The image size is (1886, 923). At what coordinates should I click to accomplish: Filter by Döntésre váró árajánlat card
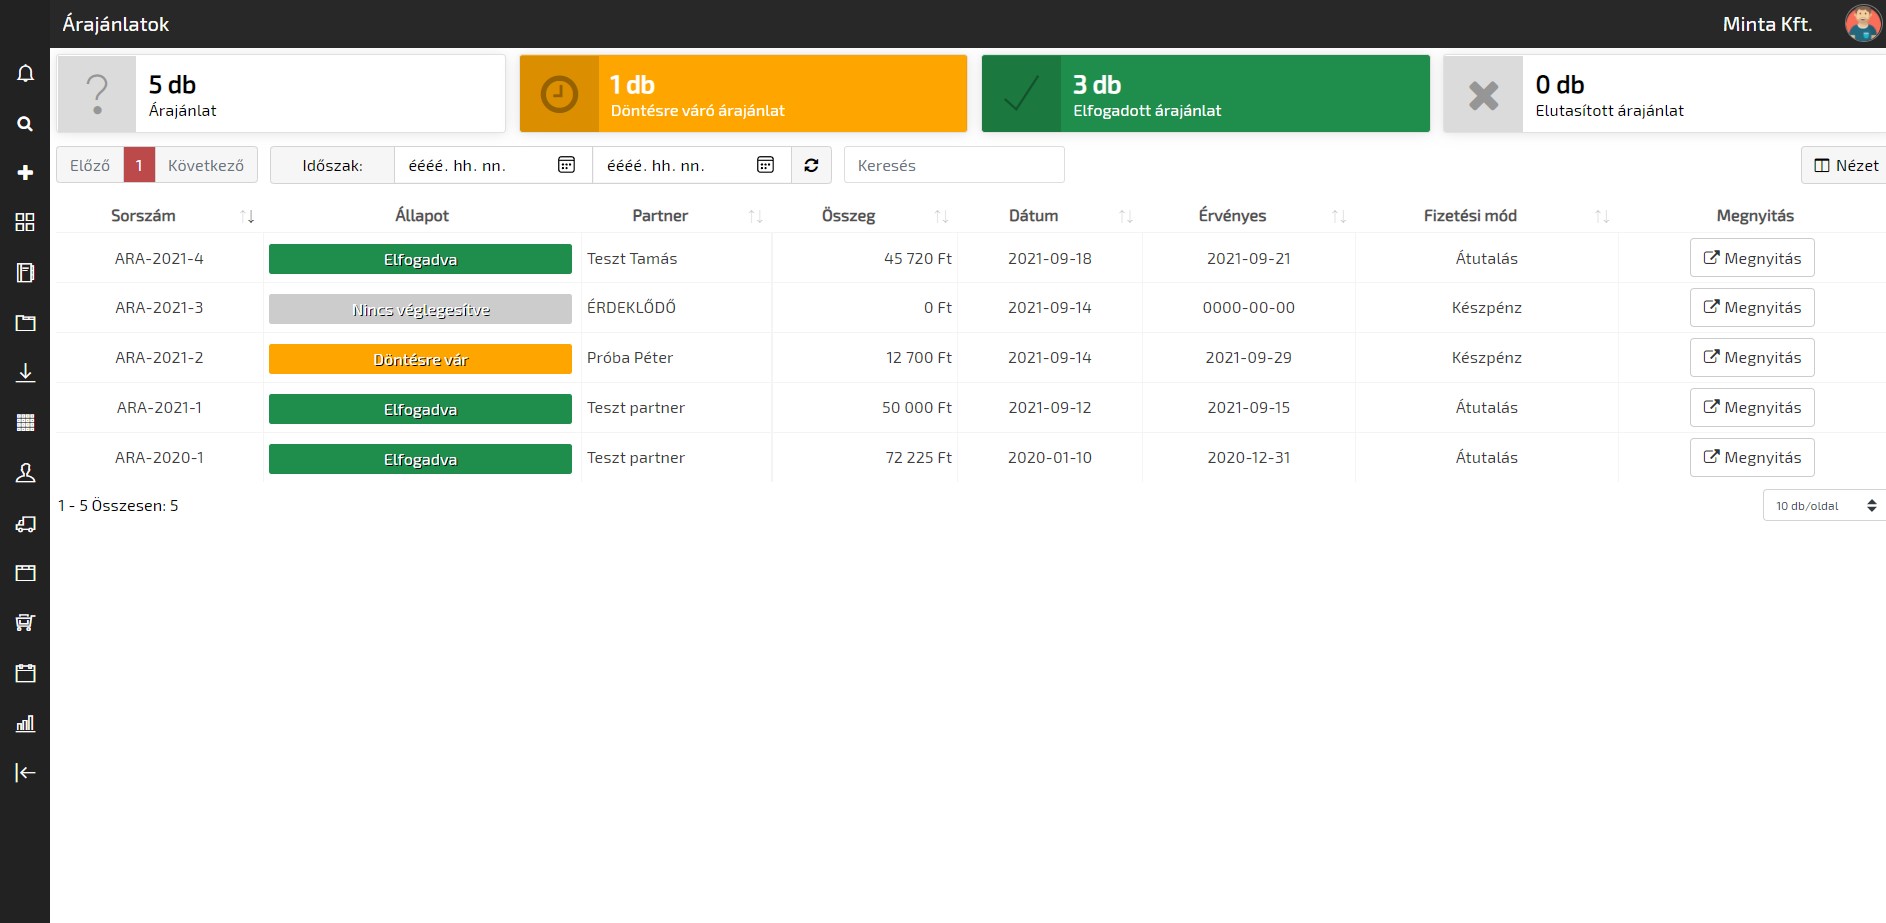pos(743,94)
